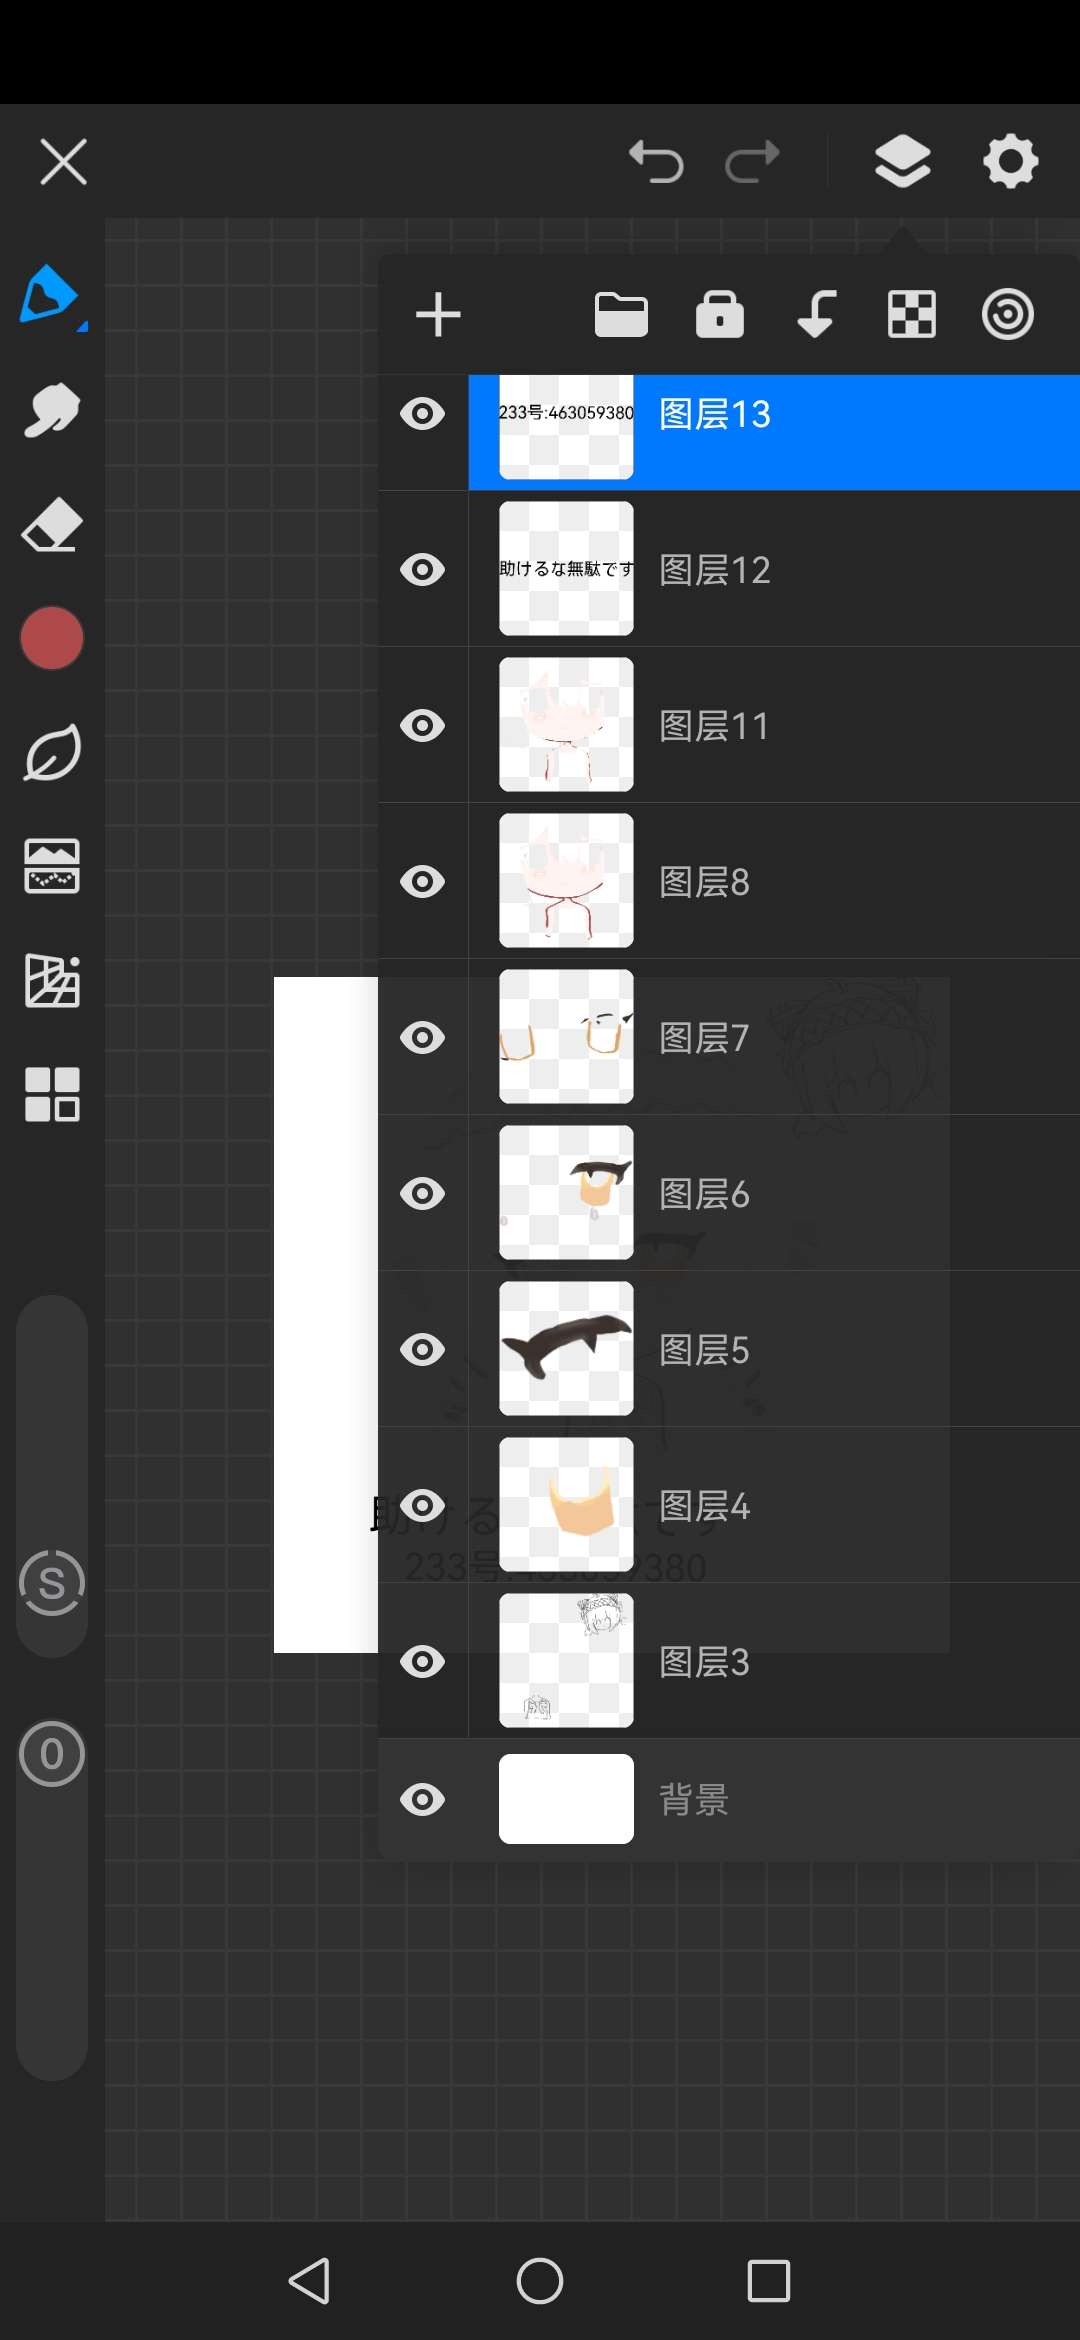Select the blue brush pen tool
The image size is (1080, 2340).
(51, 296)
